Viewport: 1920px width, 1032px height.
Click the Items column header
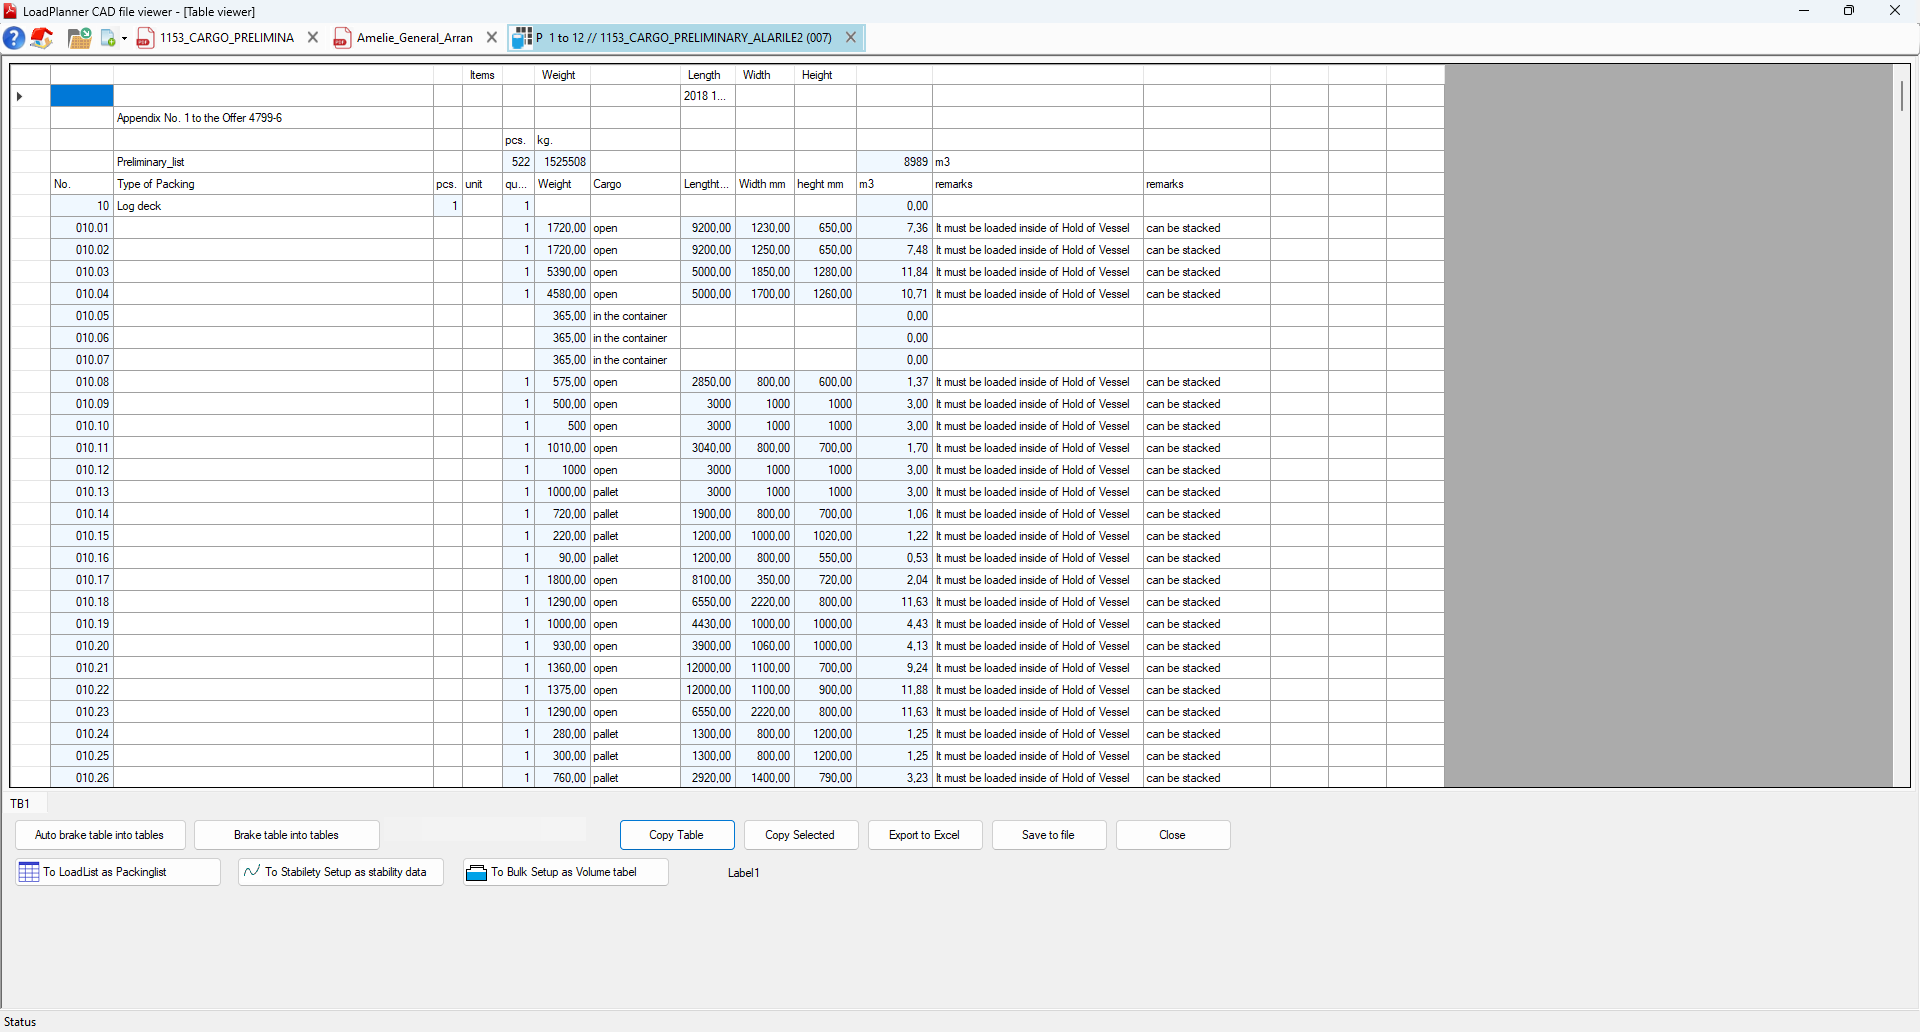(482, 75)
